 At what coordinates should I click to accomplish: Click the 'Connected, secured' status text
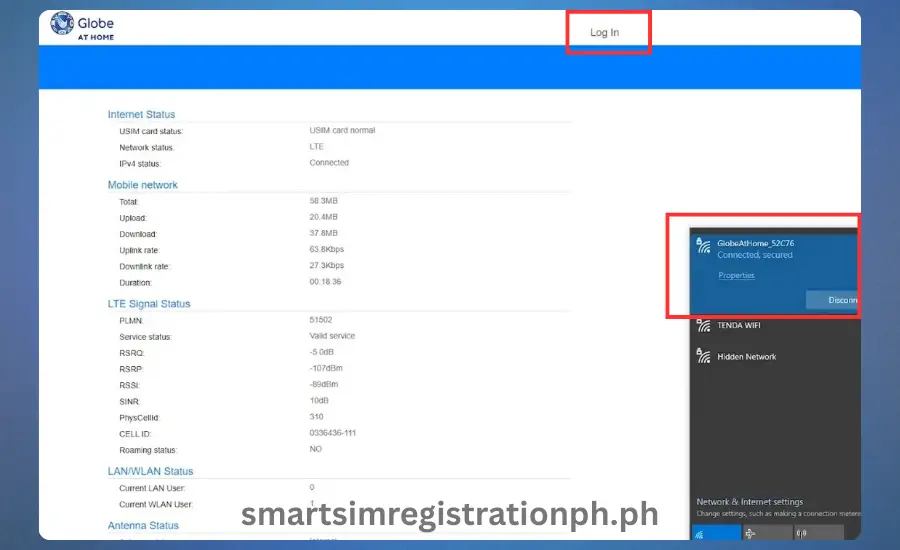pos(755,255)
